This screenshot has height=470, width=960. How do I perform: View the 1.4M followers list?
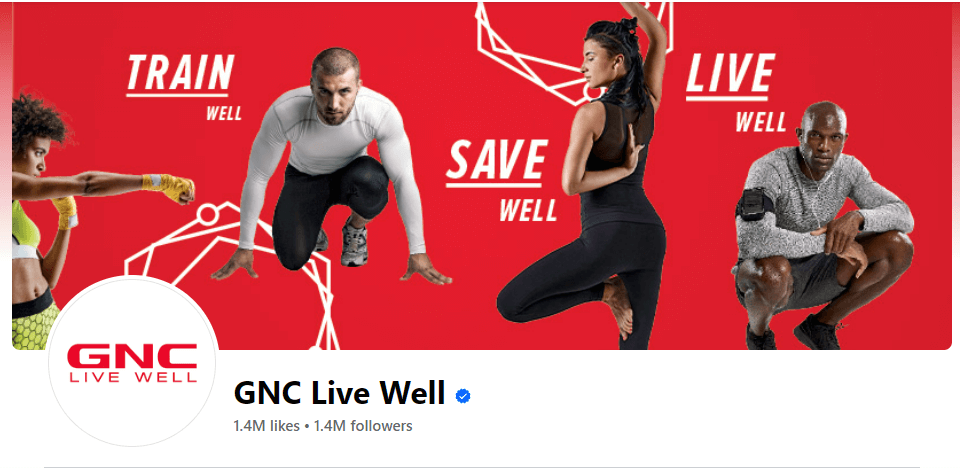[x=363, y=425]
